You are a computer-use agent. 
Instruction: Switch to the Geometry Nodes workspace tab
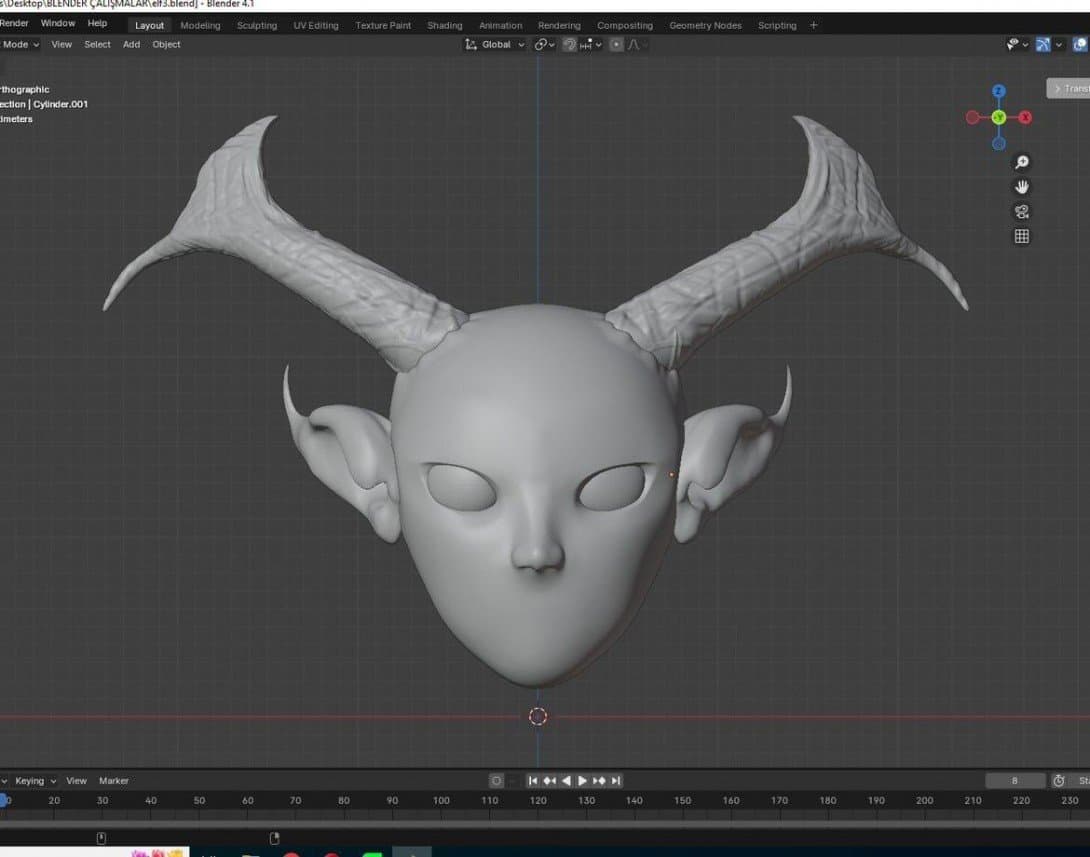coord(705,25)
